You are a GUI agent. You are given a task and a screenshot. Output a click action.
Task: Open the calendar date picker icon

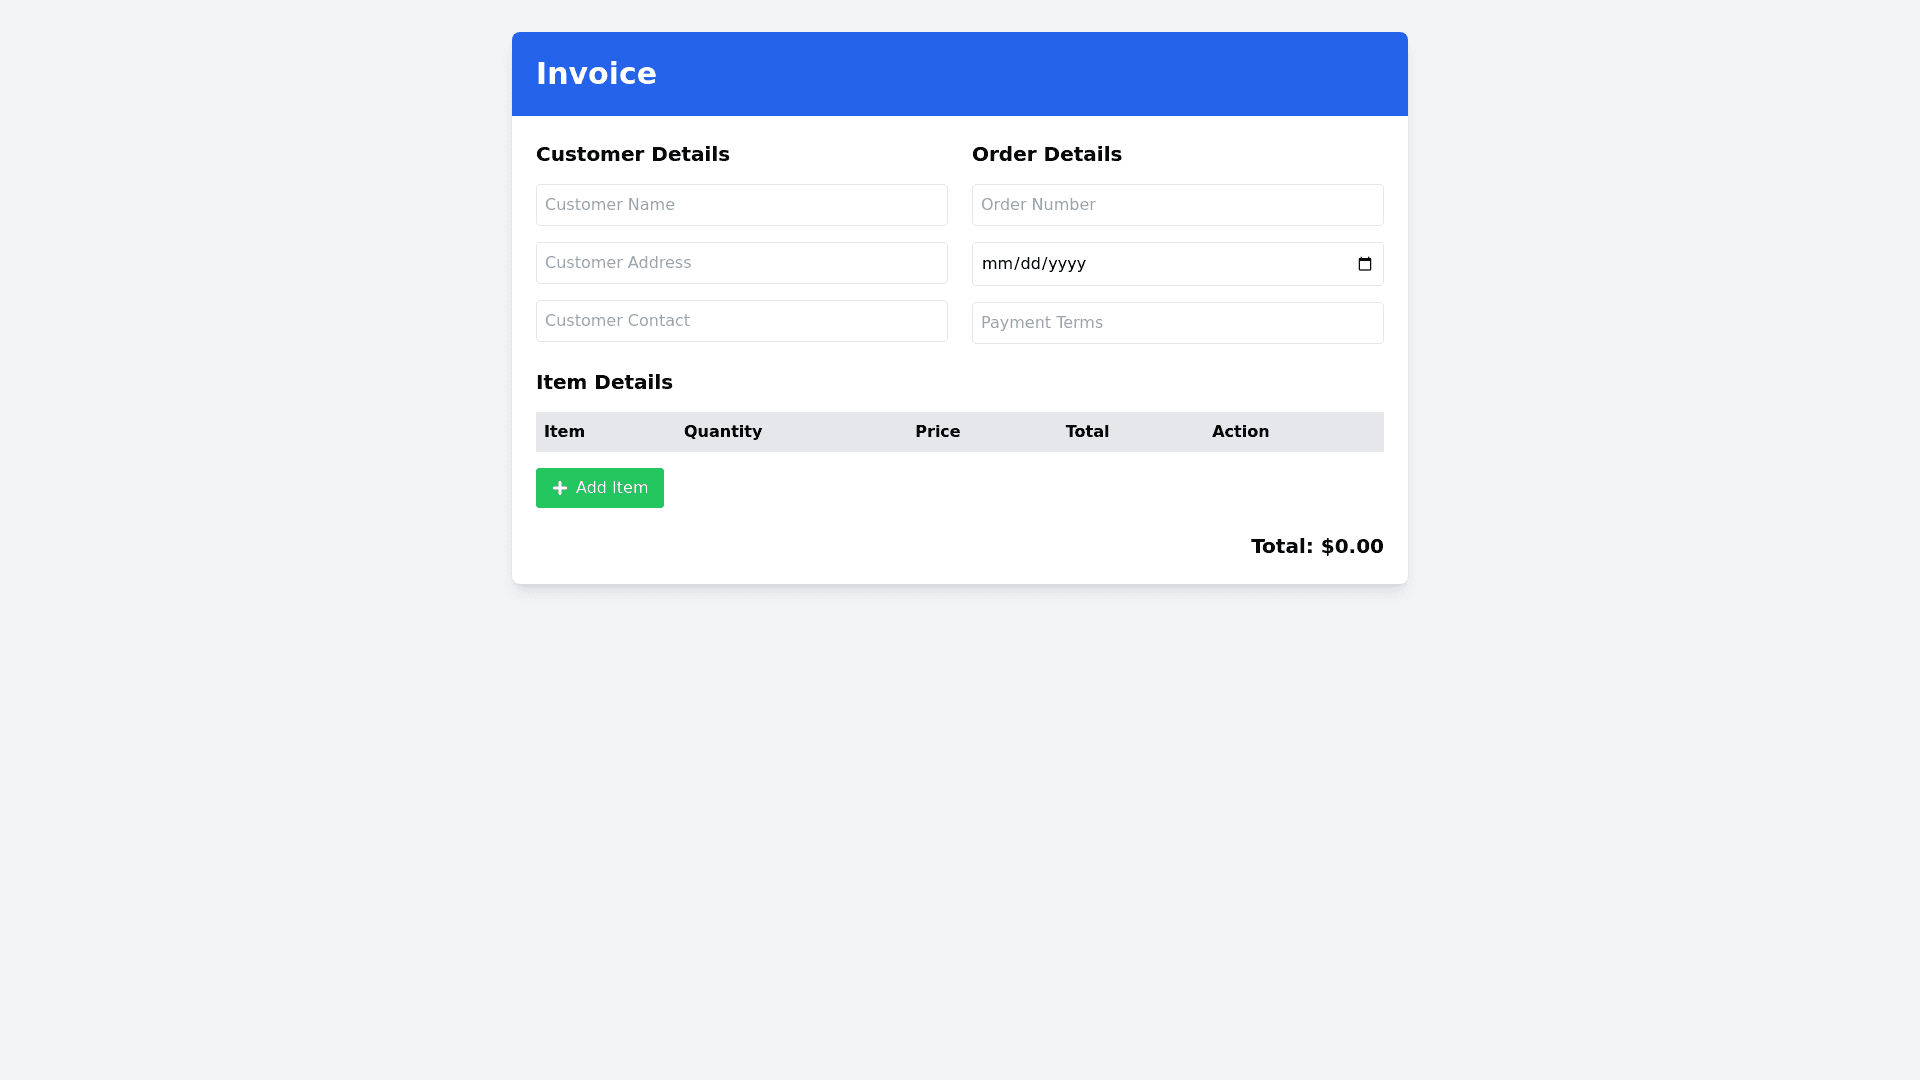pyautogui.click(x=1364, y=264)
